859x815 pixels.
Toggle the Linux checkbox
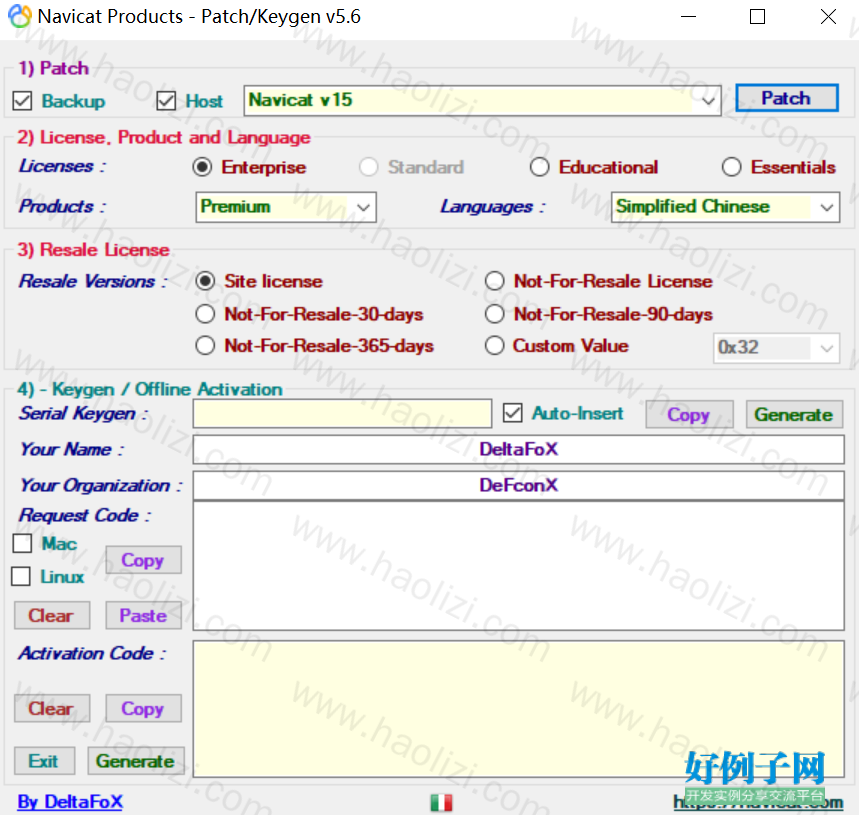point(21,576)
